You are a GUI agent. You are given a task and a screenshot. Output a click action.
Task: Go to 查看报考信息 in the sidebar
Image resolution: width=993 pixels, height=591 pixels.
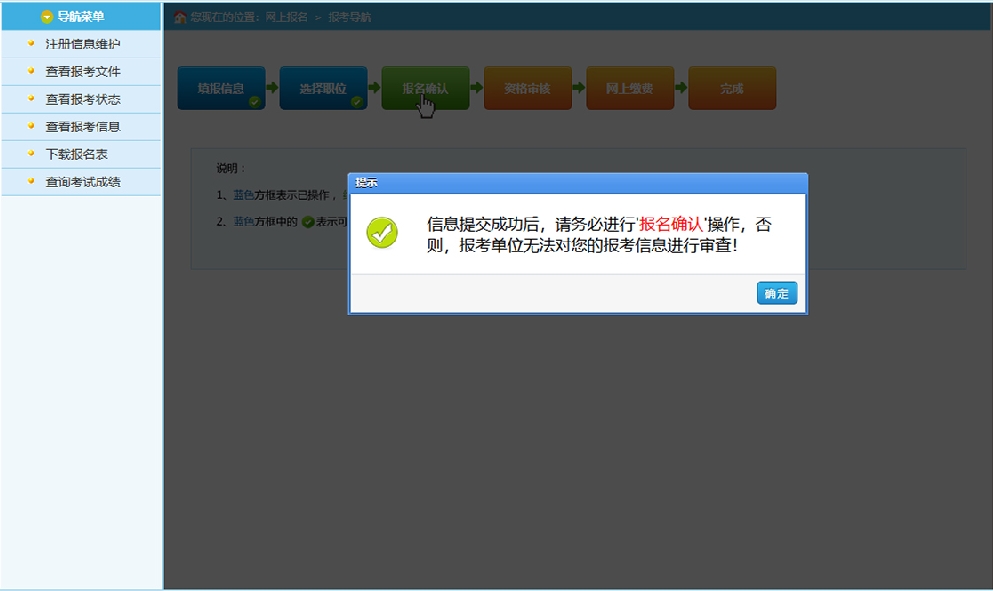82,127
